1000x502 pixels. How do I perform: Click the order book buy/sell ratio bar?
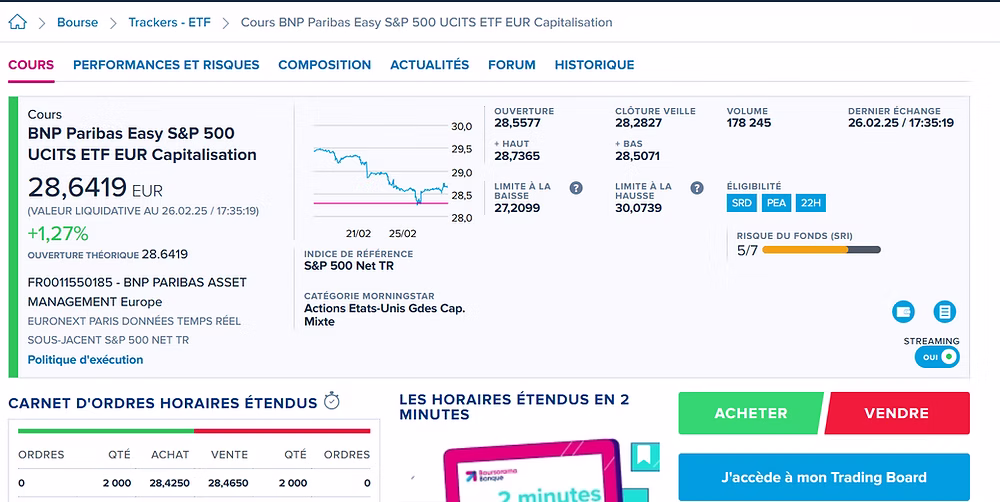pos(194,431)
